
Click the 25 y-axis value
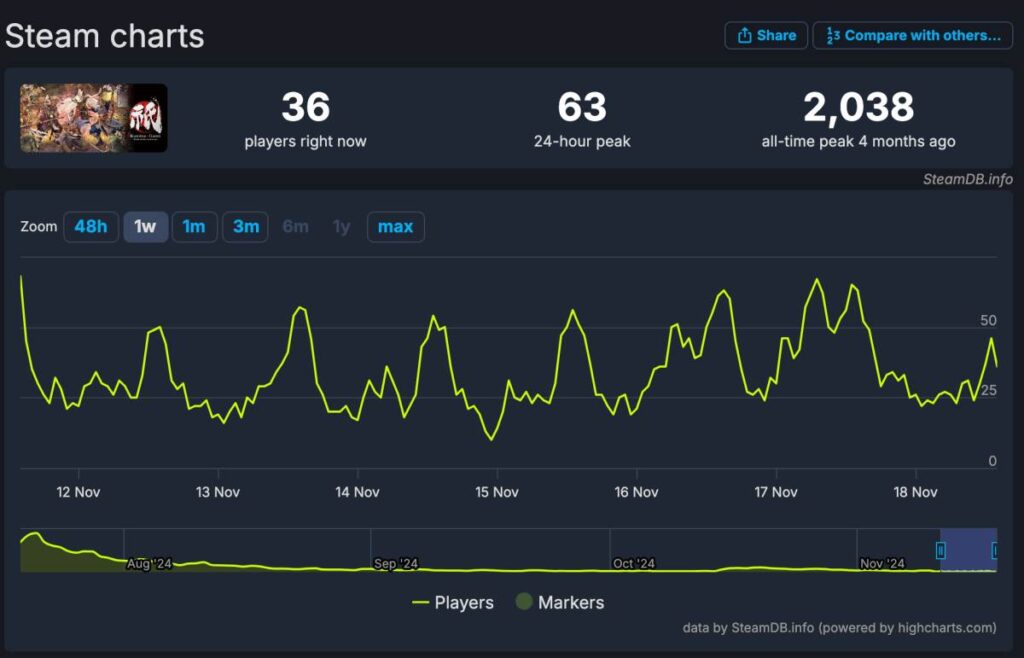pyautogui.click(x=989, y=390)
